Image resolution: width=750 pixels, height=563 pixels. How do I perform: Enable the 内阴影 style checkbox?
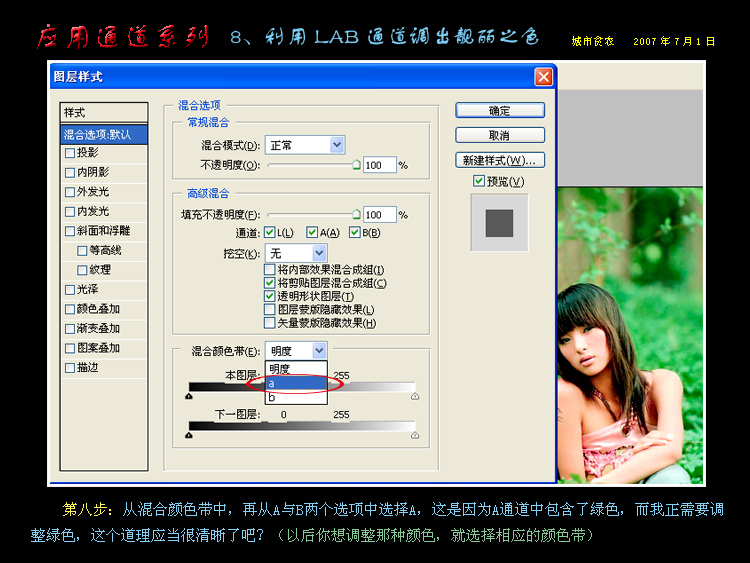point(70,172)
